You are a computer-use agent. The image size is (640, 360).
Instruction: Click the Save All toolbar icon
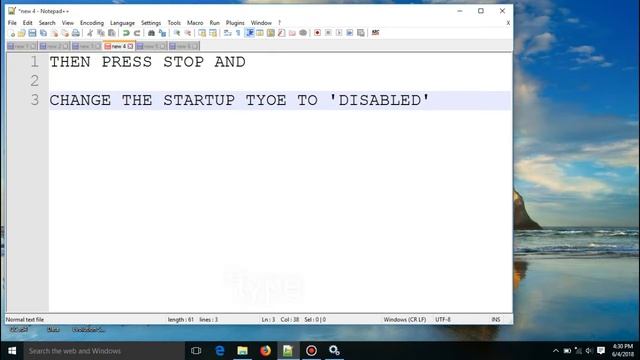[43, 33]
